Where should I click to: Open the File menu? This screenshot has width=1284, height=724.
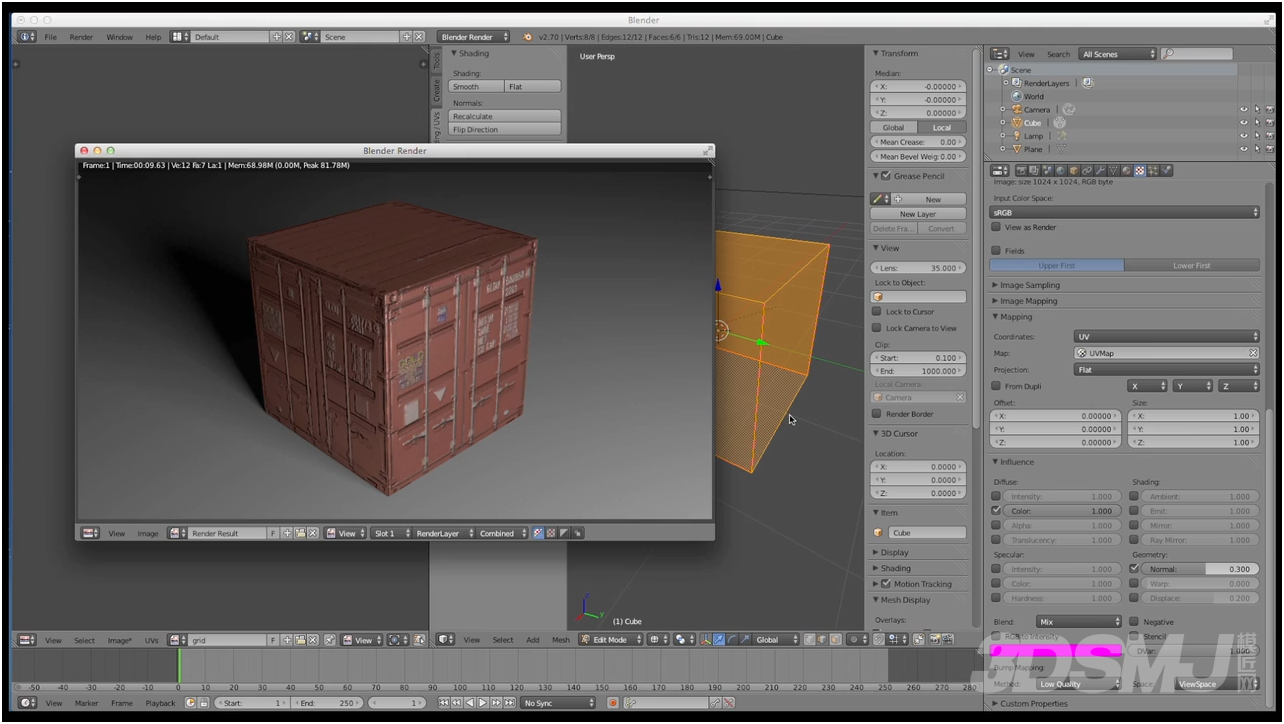pos(50,37)
